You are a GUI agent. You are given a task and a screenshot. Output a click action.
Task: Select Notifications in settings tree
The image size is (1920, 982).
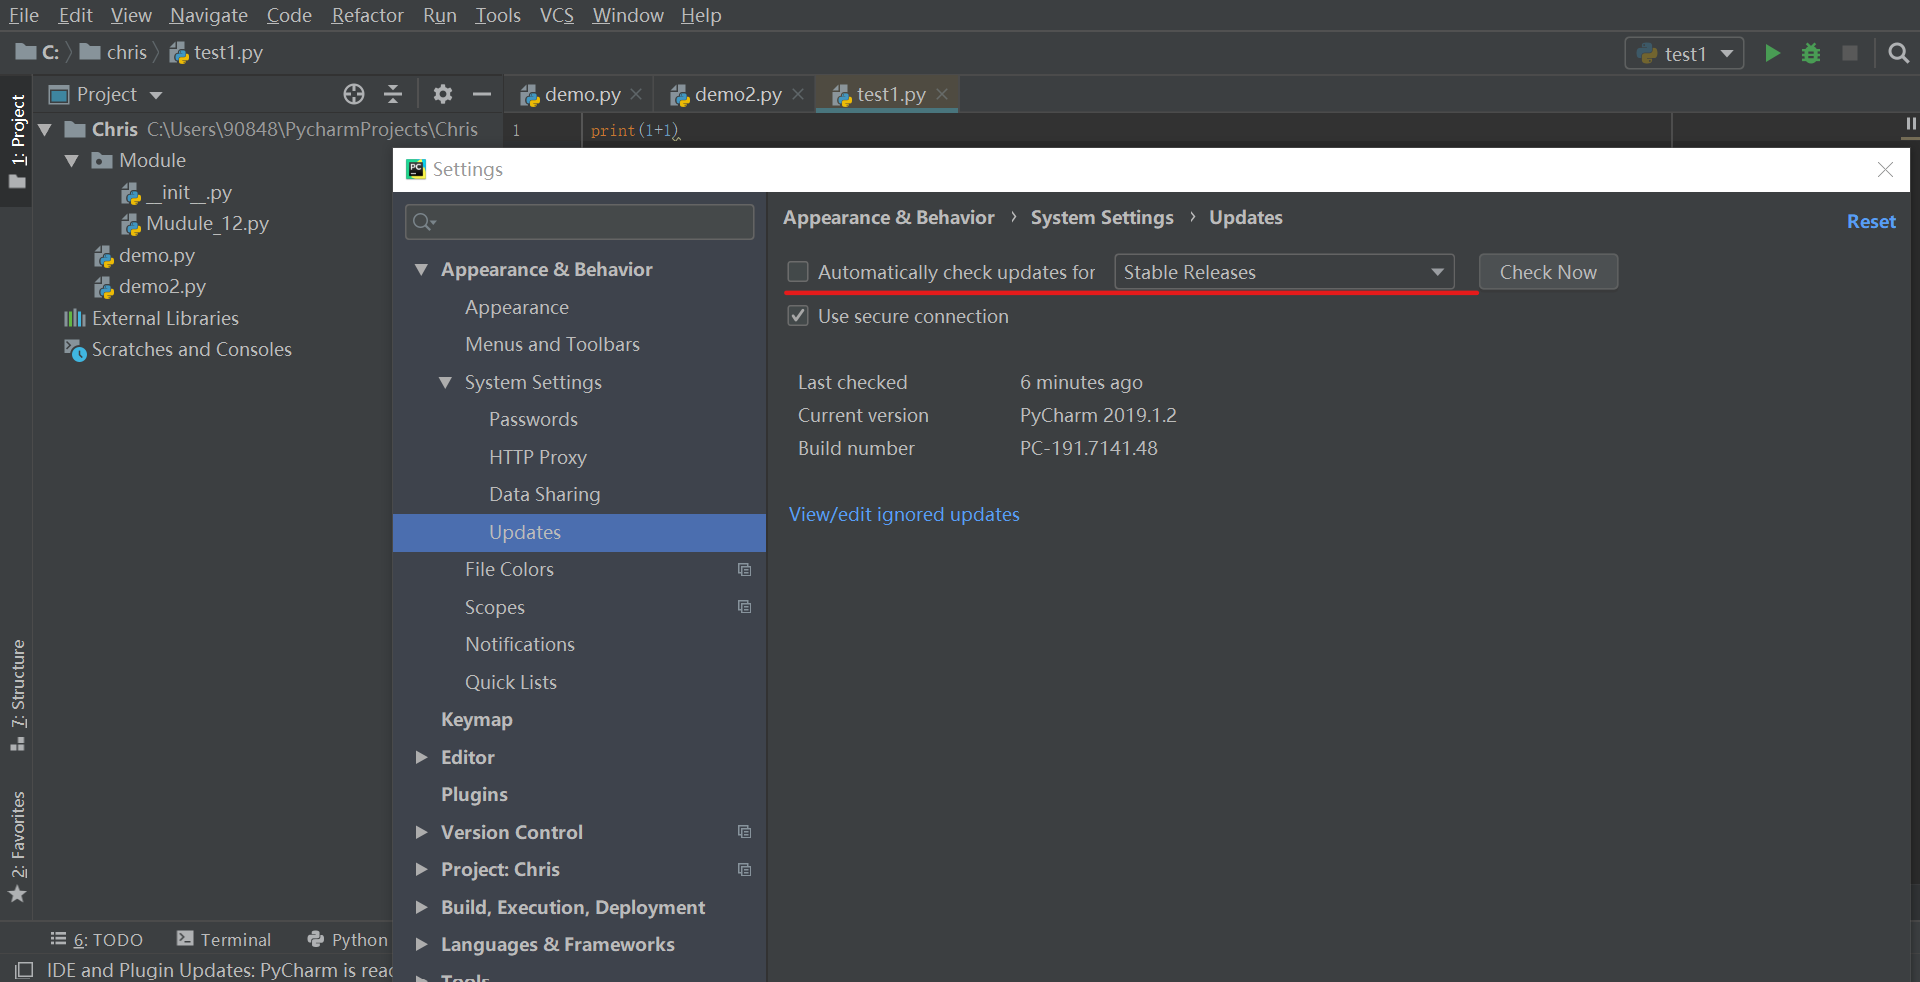click(520, 644)
